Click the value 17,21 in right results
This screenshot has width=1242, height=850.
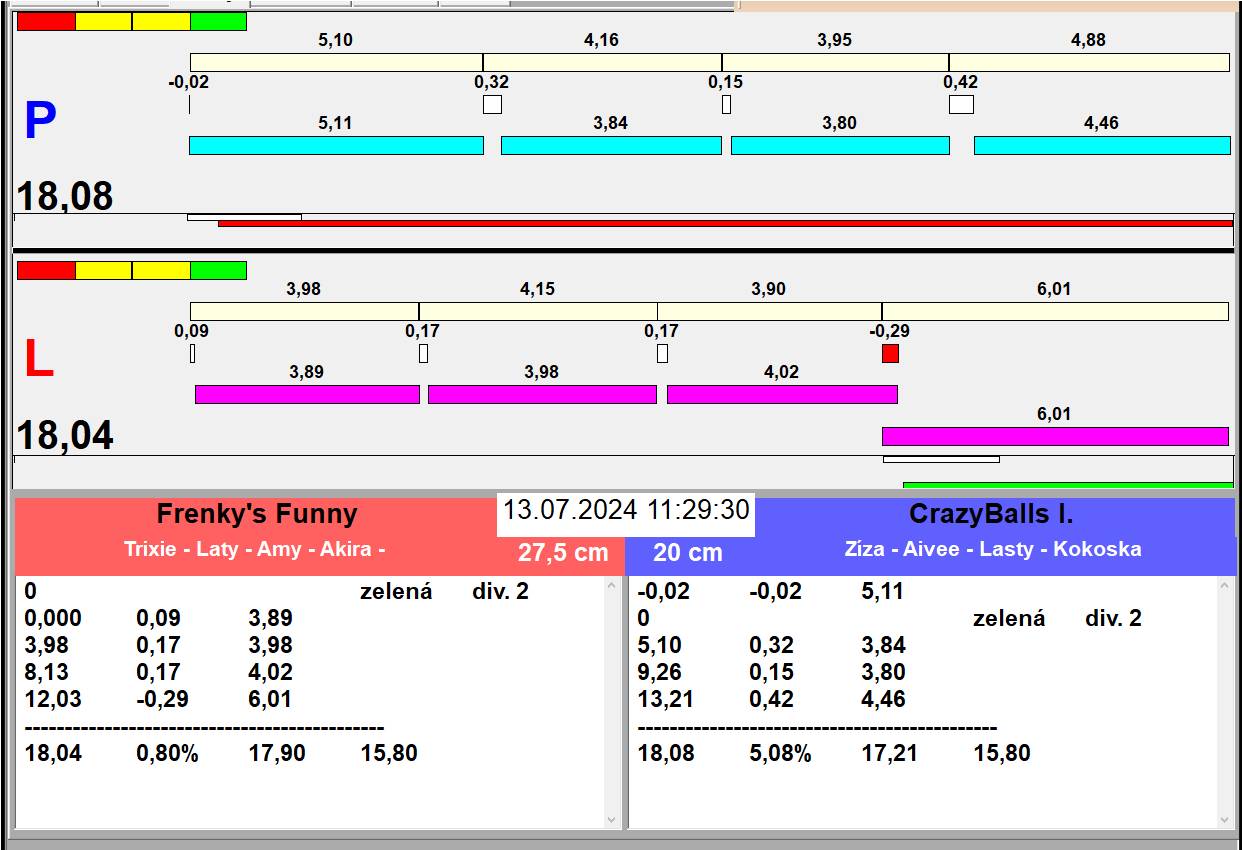pyautogui.click(x=891, y=754)
